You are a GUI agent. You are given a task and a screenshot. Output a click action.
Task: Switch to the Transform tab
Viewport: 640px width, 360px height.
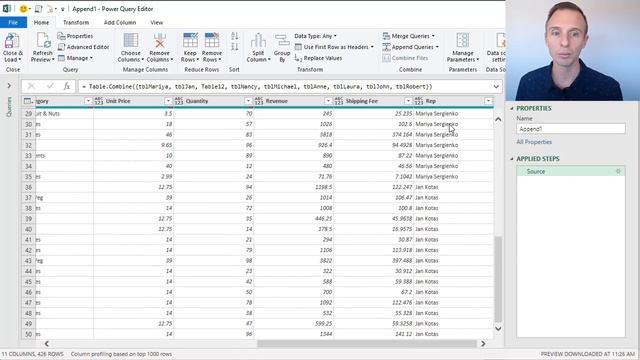tap(76, 22)
